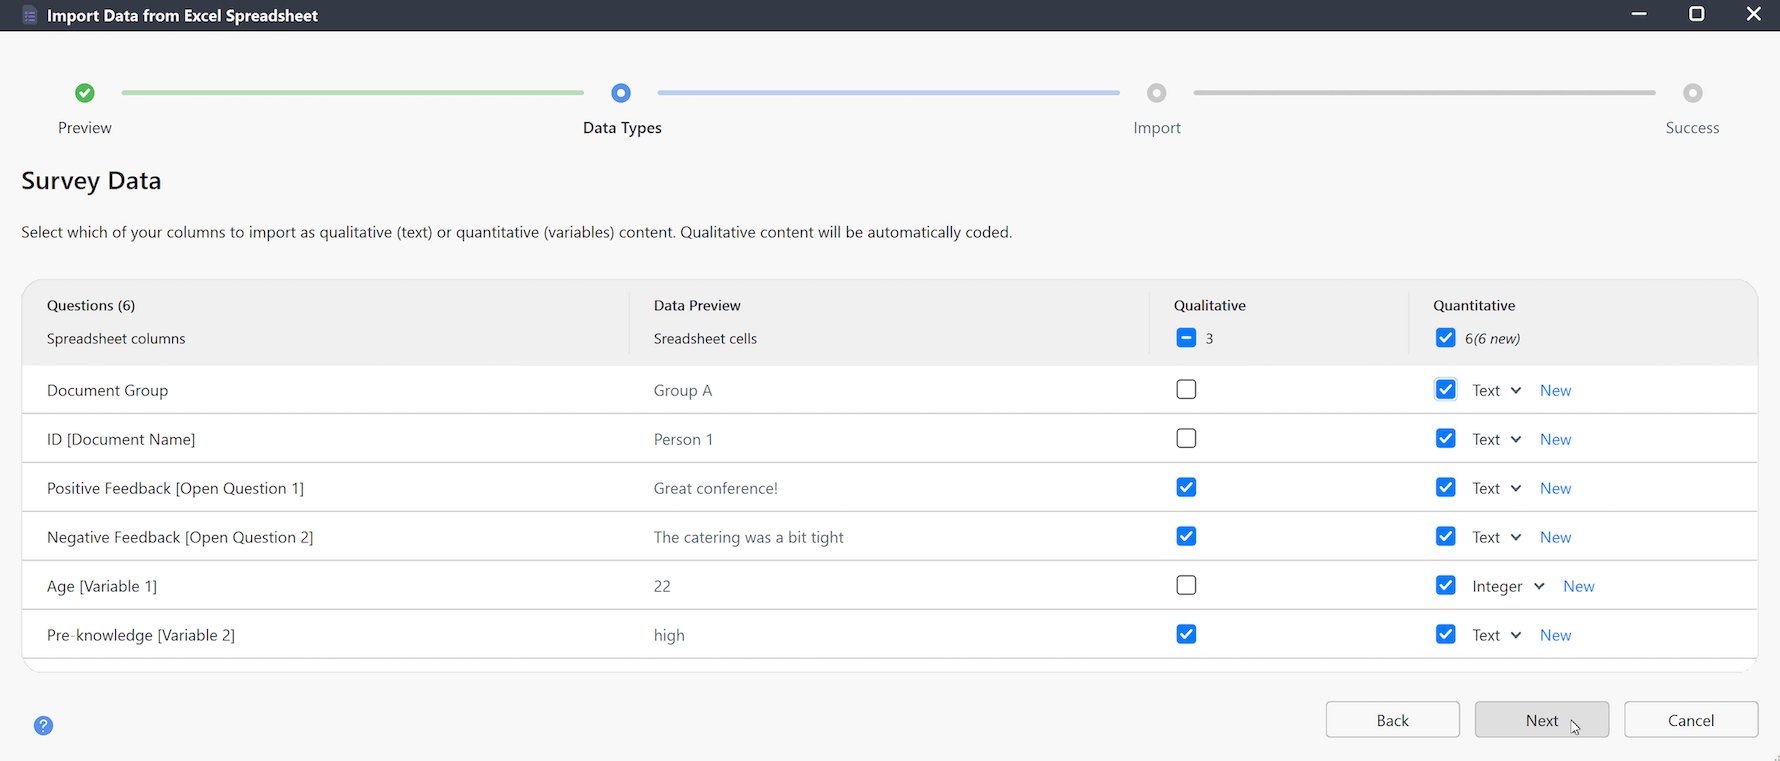Uncheck Quantitative for Document Group
This screenshot has height=761, width=1780.
1446,390
